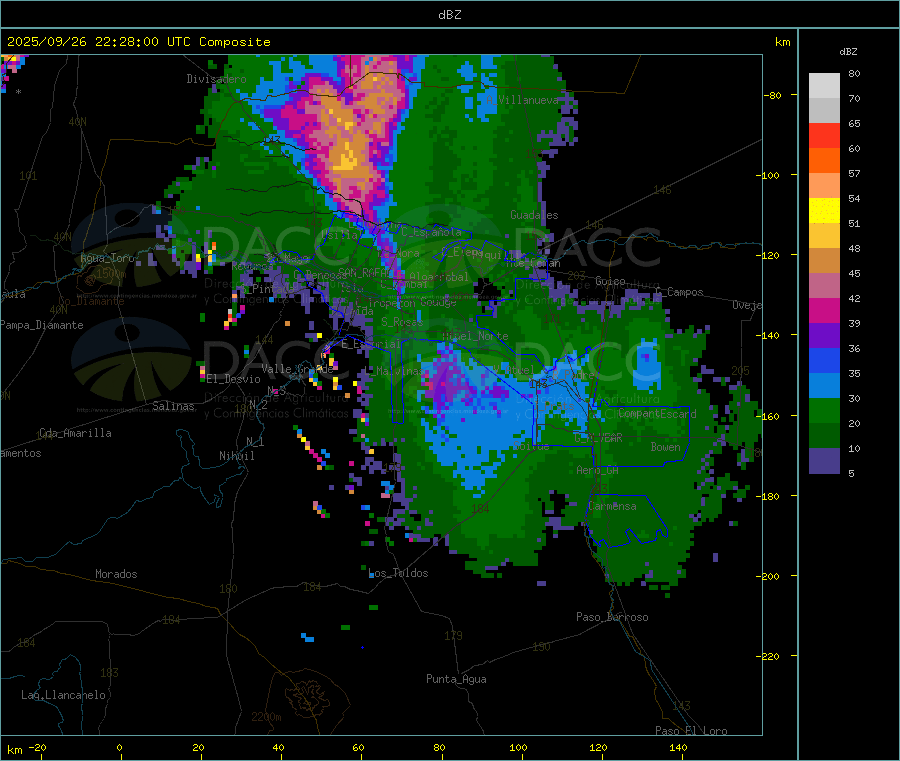Click the 'dBZ' title in the top bar
The width and height of the screenshot is (900, 761).
pos(449,15)
